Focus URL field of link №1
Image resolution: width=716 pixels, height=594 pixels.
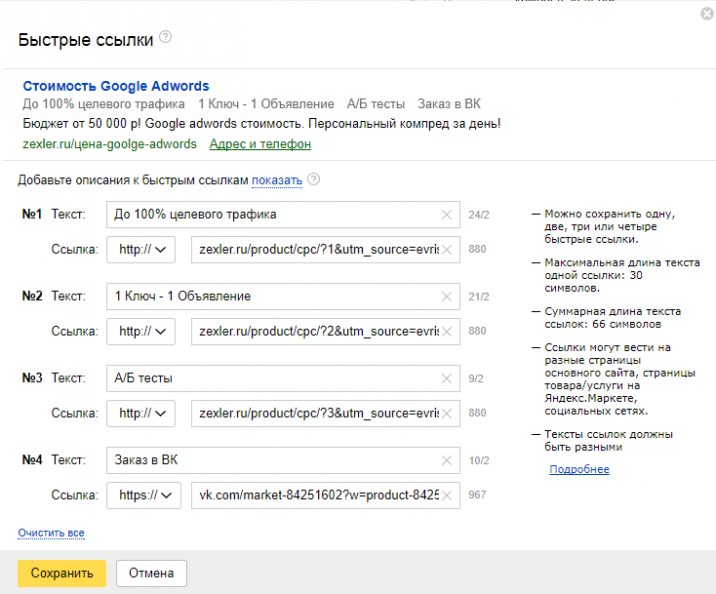pos(325,249)
